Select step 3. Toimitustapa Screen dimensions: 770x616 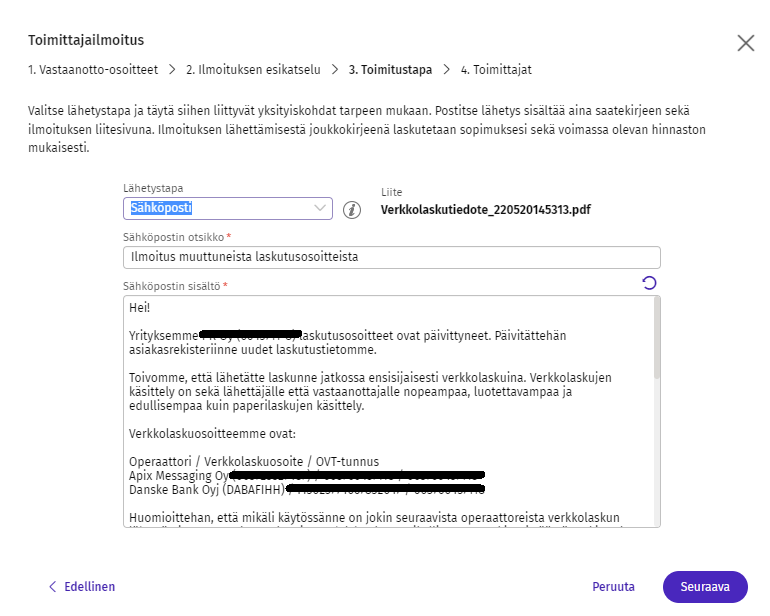coord(390,70)
